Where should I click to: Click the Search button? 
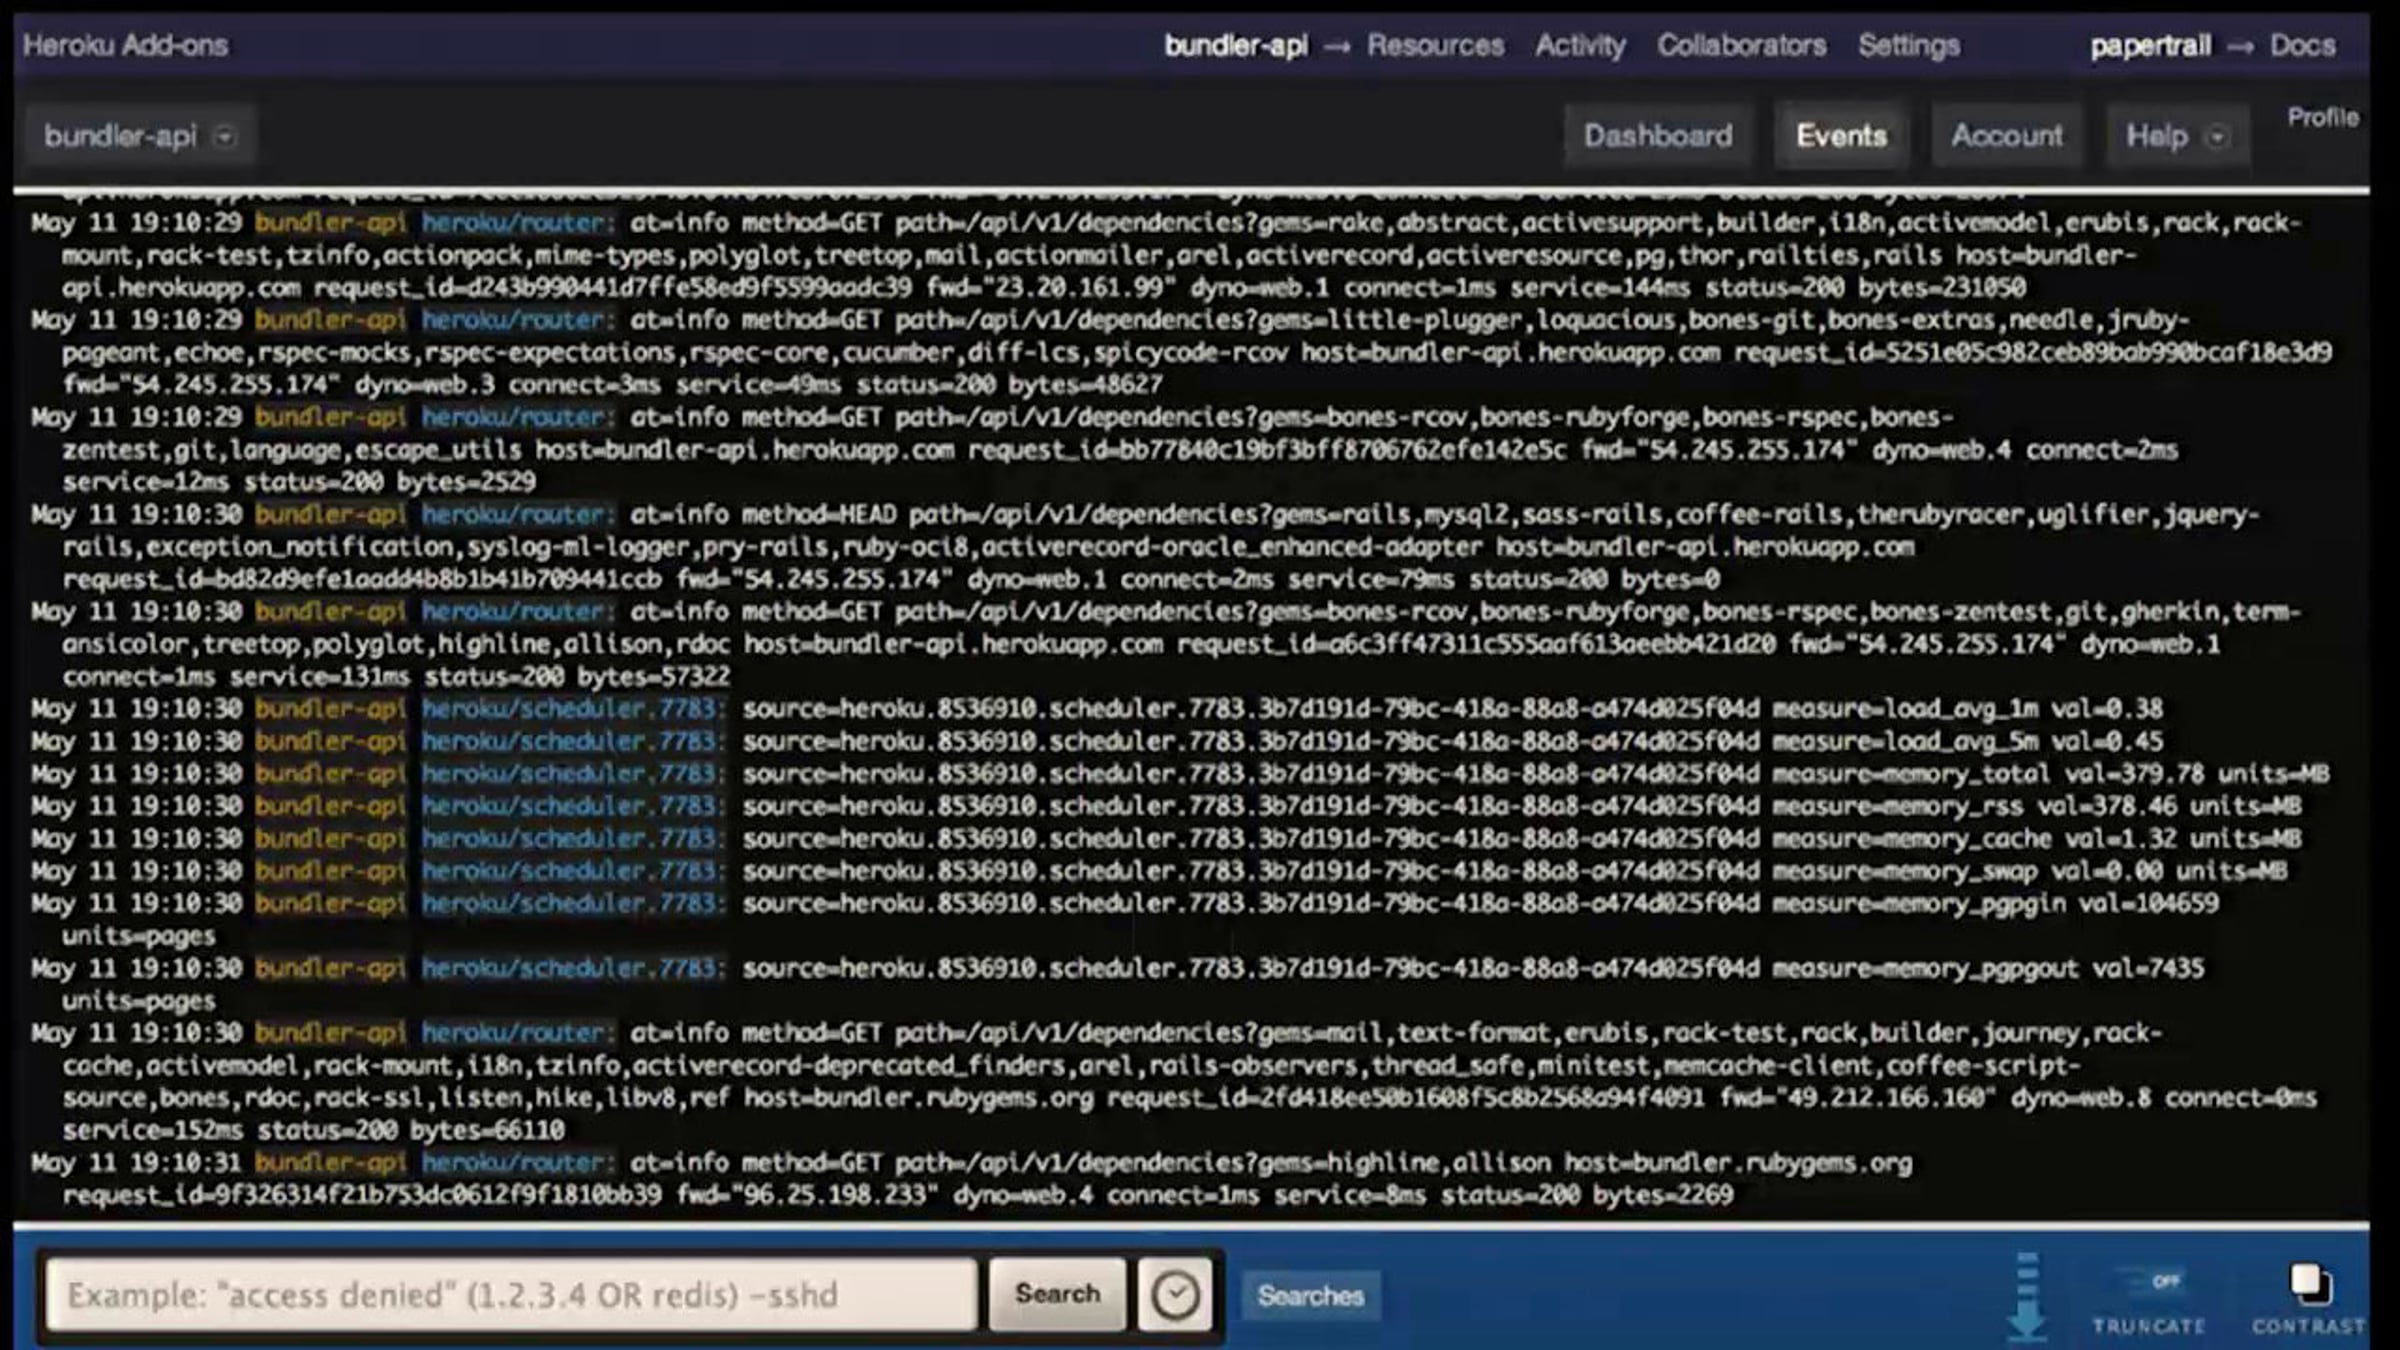(1057, 1294)
